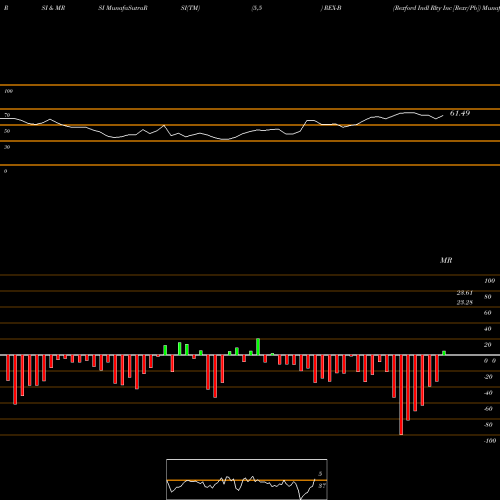Click the 'REXB' ticker text in header
500x500 pixels.
pyautogui.click(x=332, y=8)
